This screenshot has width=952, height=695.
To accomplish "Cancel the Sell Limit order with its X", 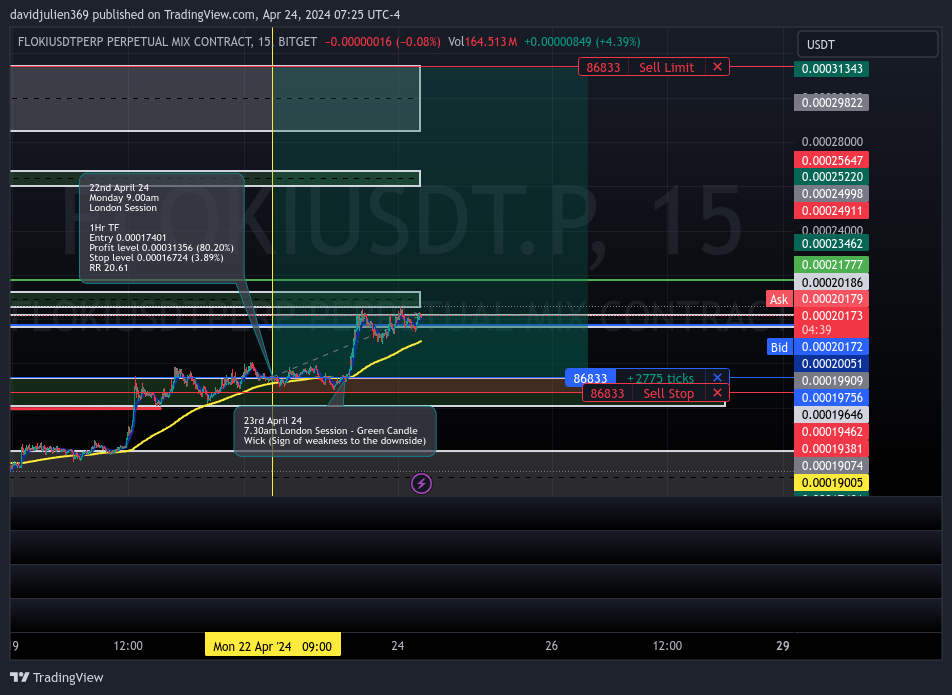I will coord(717,67).
